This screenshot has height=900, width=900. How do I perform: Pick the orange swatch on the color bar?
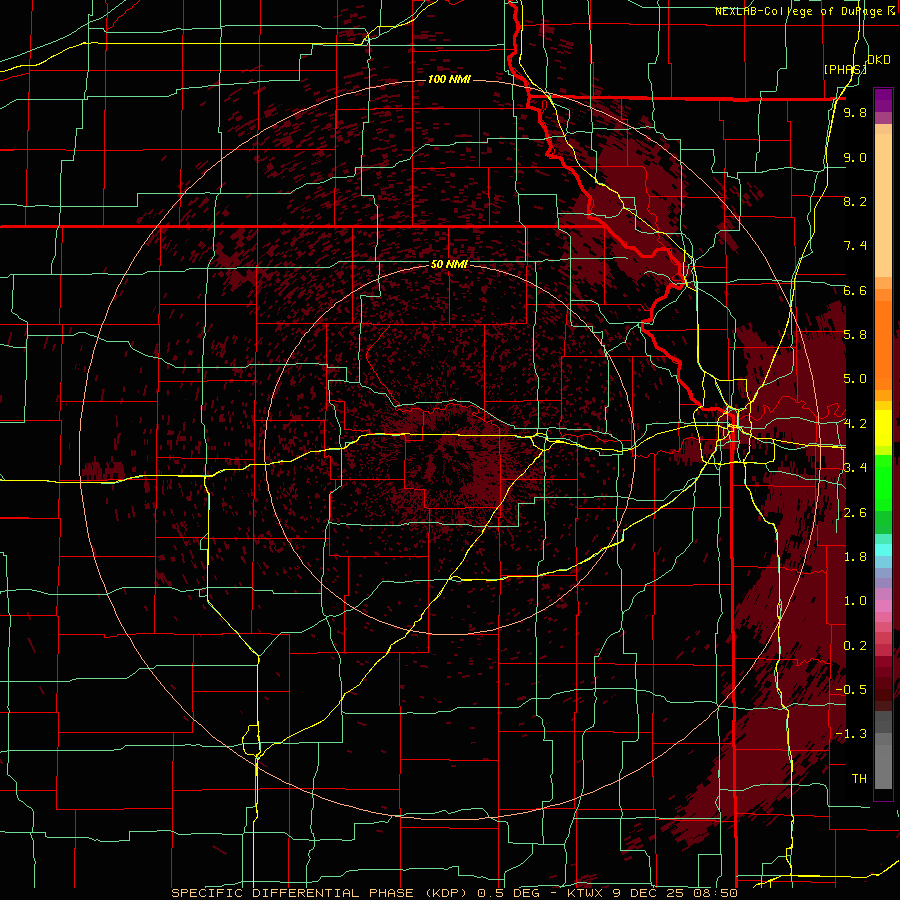pos(883,344)
